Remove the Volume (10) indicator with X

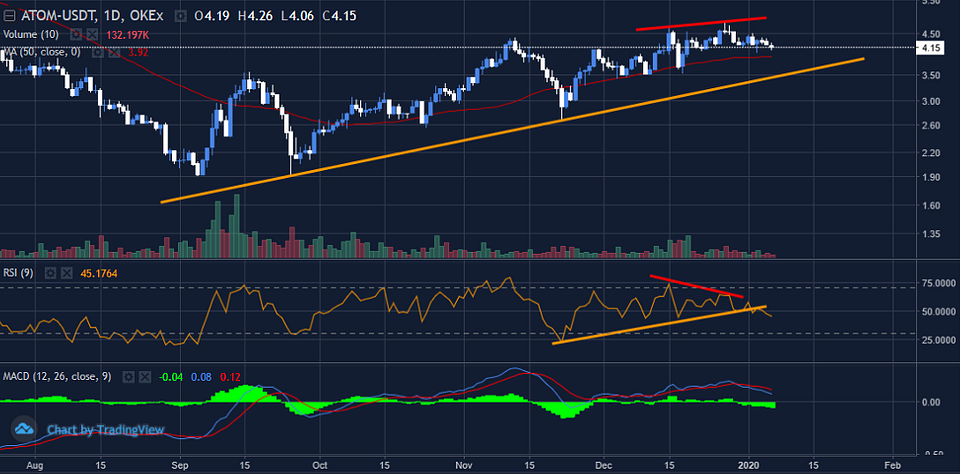click(92, 34)
